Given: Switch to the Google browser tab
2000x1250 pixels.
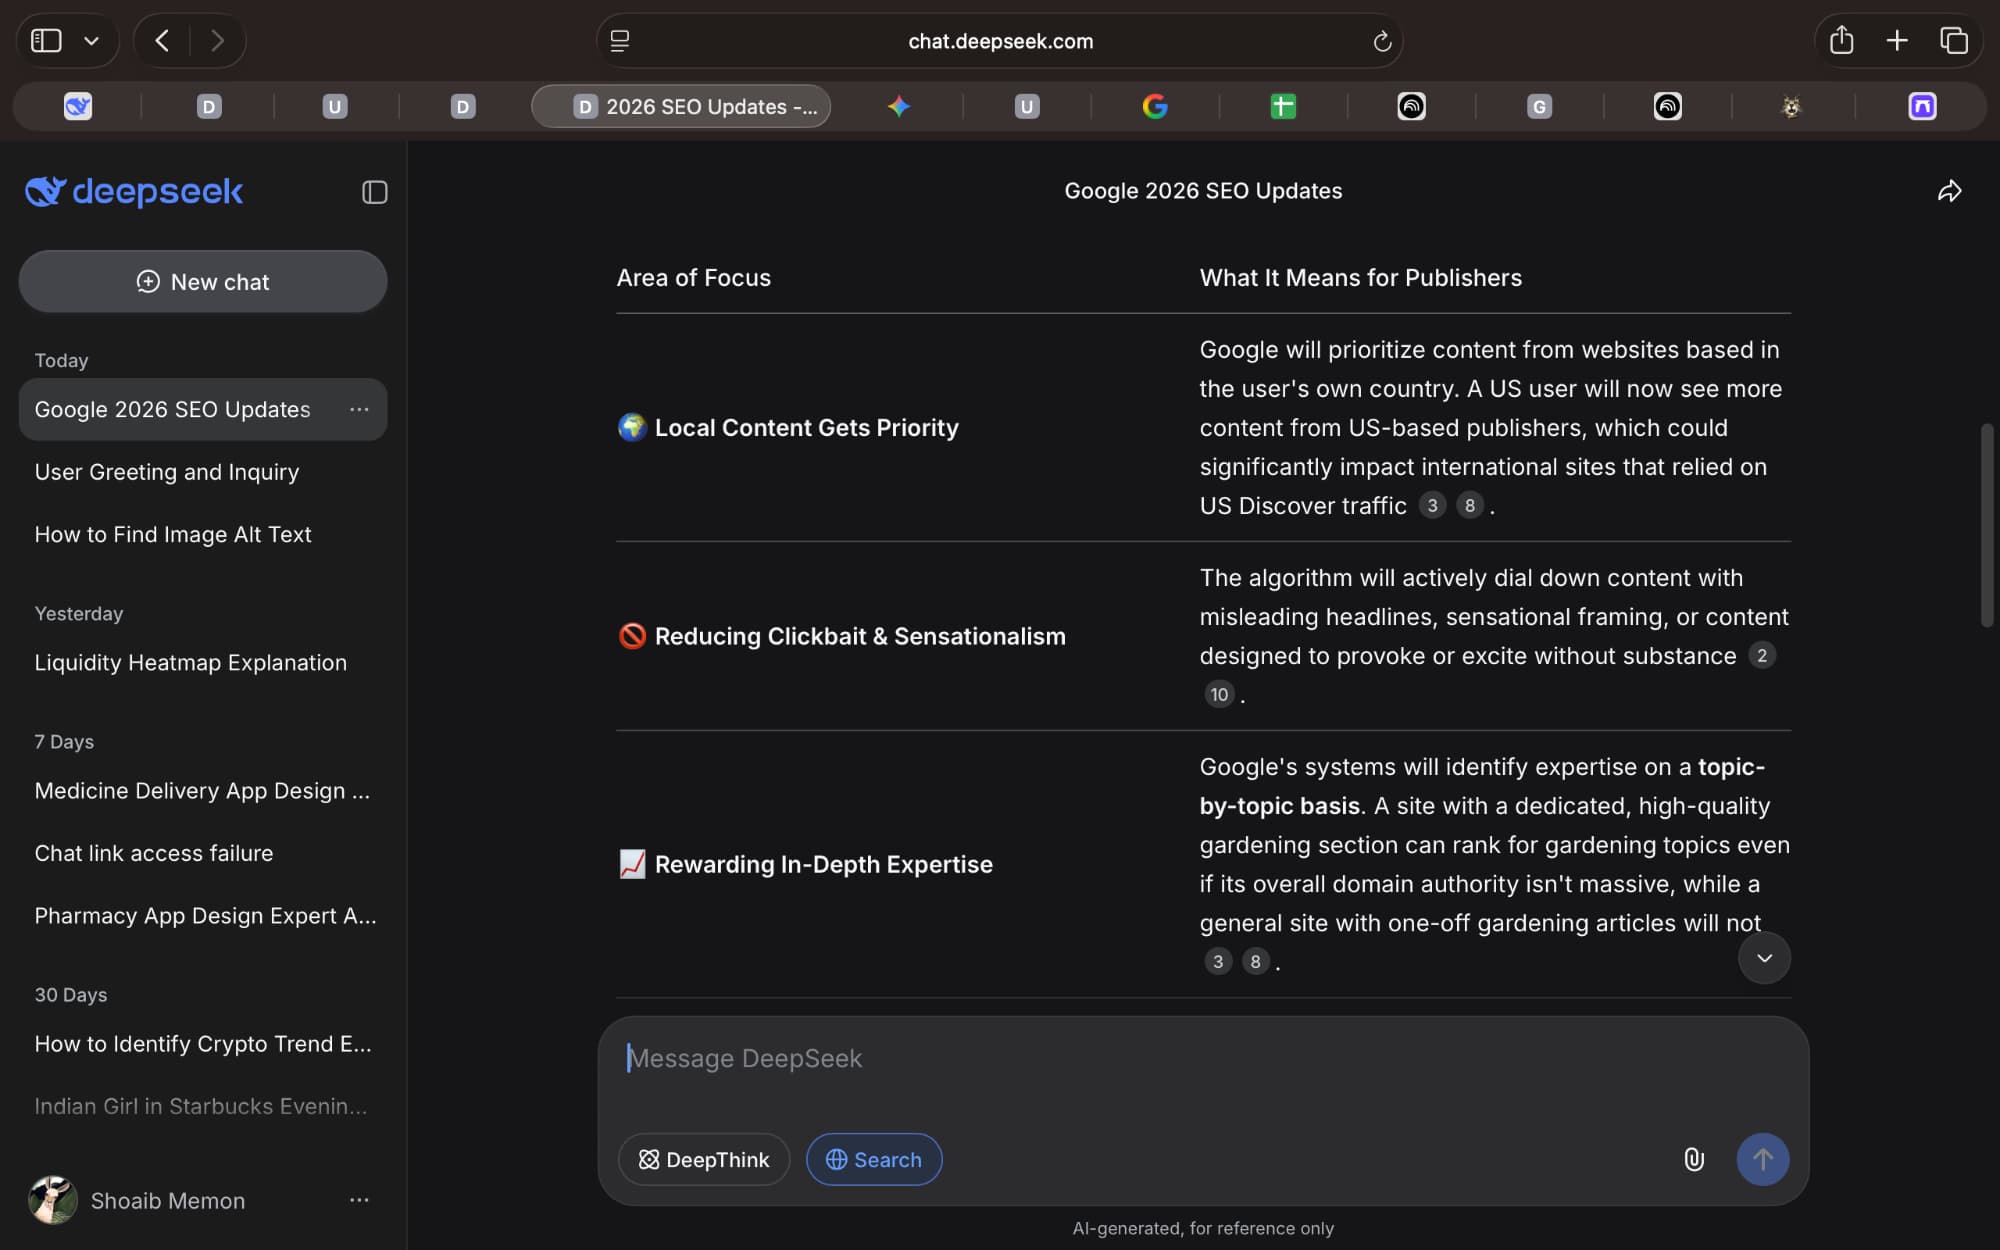Looking at the screenshot, I should 1155,106.
